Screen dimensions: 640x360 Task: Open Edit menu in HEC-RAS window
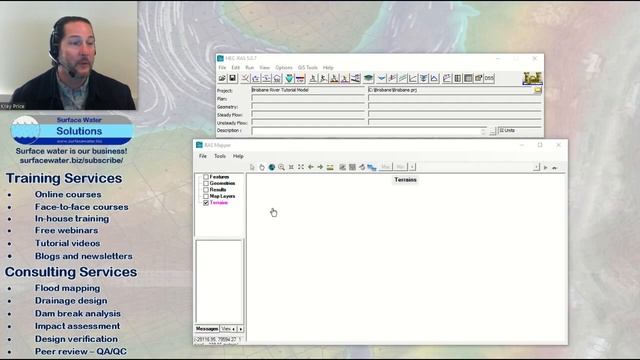click(236, 68)
